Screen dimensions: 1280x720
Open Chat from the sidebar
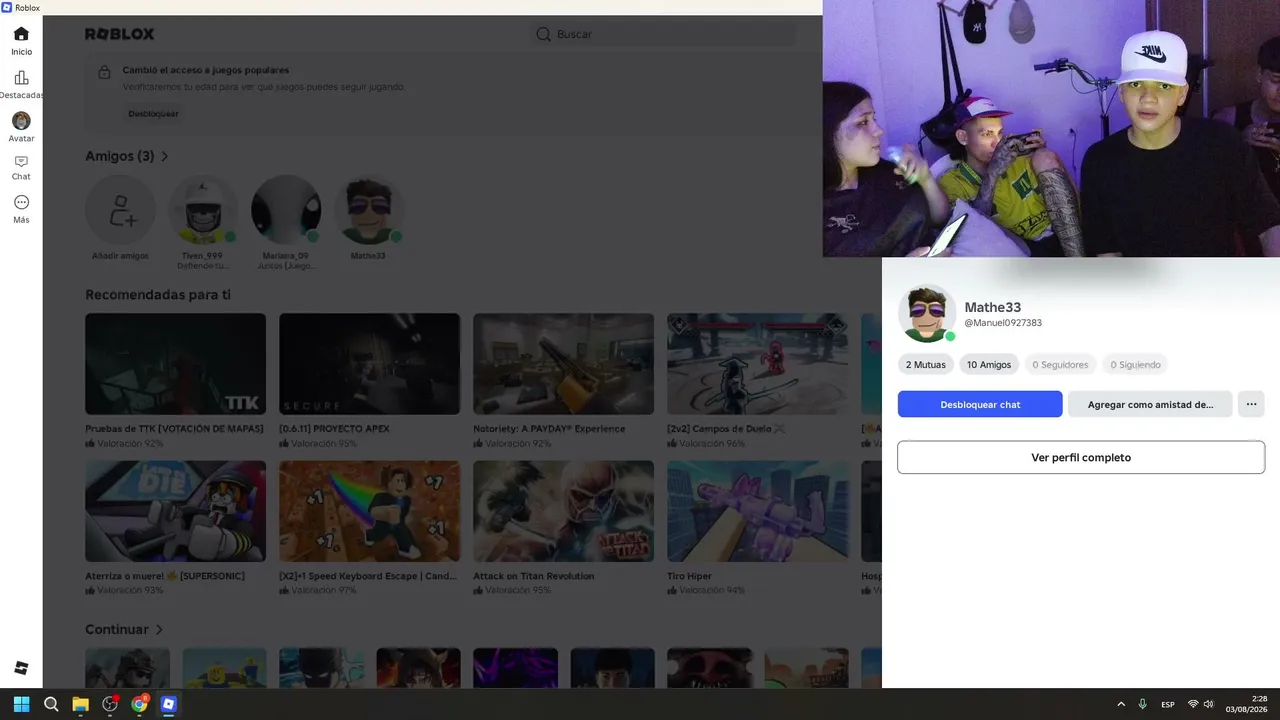click(x=21, y=167)
